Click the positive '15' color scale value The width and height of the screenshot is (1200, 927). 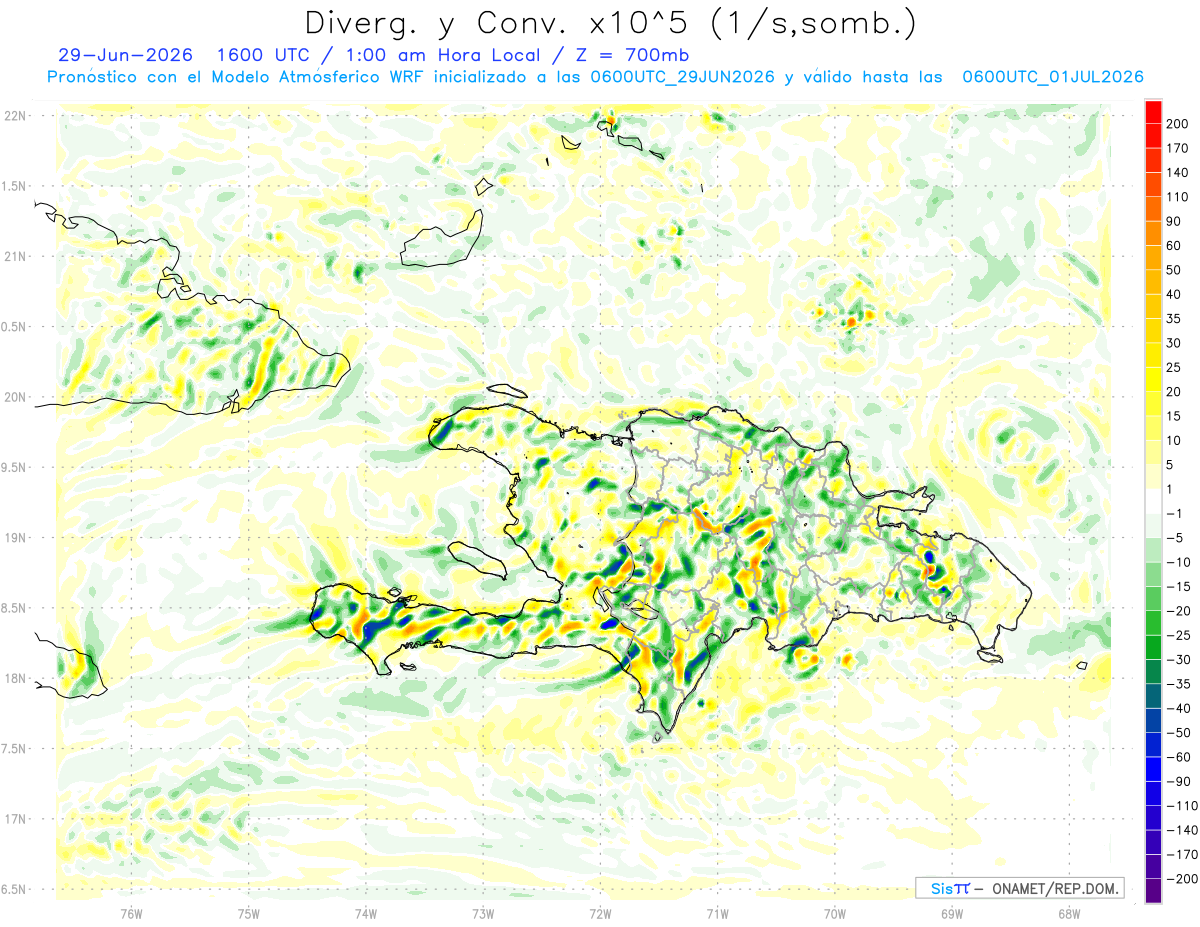(1173, 416)
